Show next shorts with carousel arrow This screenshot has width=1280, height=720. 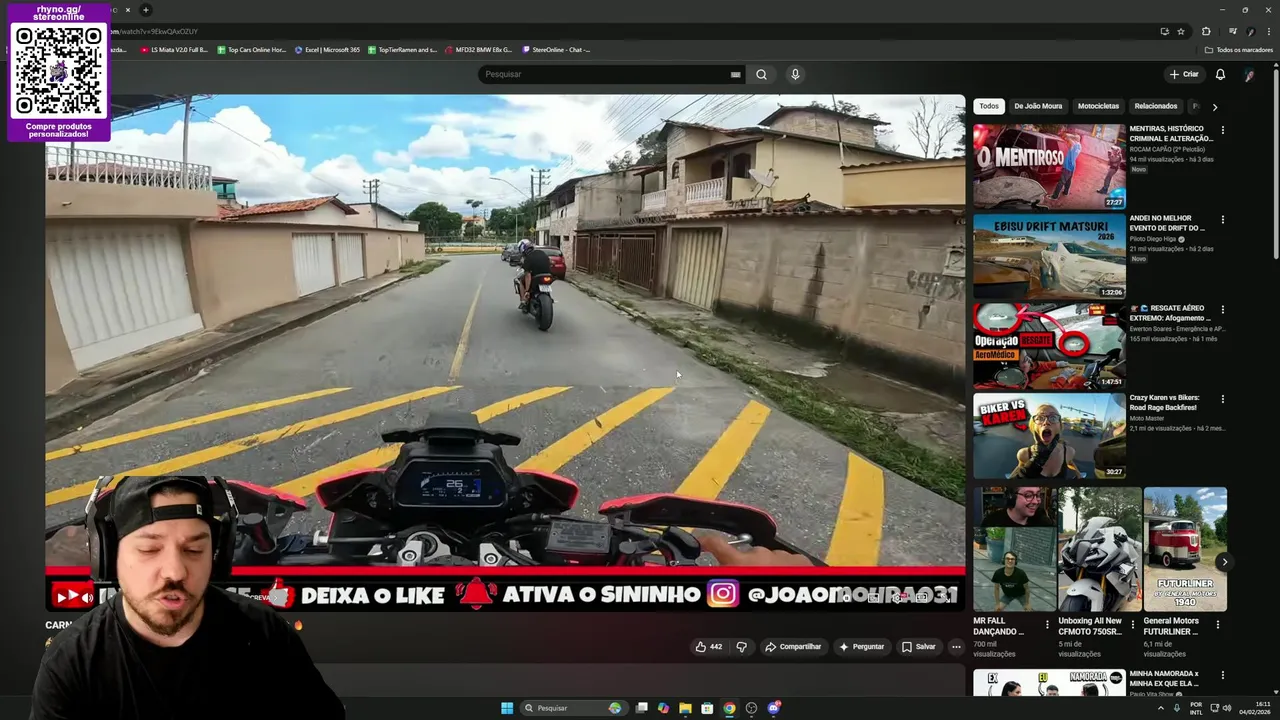pos(1224,562)
